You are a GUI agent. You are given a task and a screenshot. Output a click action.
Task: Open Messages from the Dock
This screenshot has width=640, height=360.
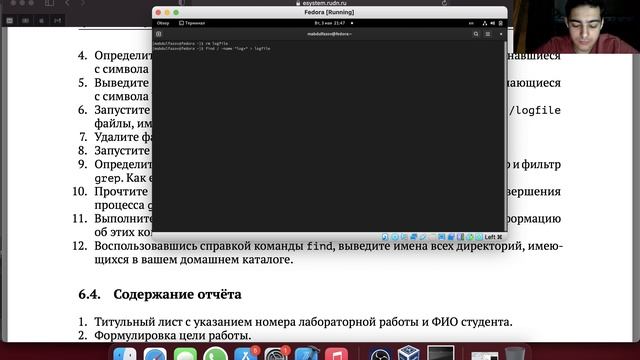[x=185, y=354]
